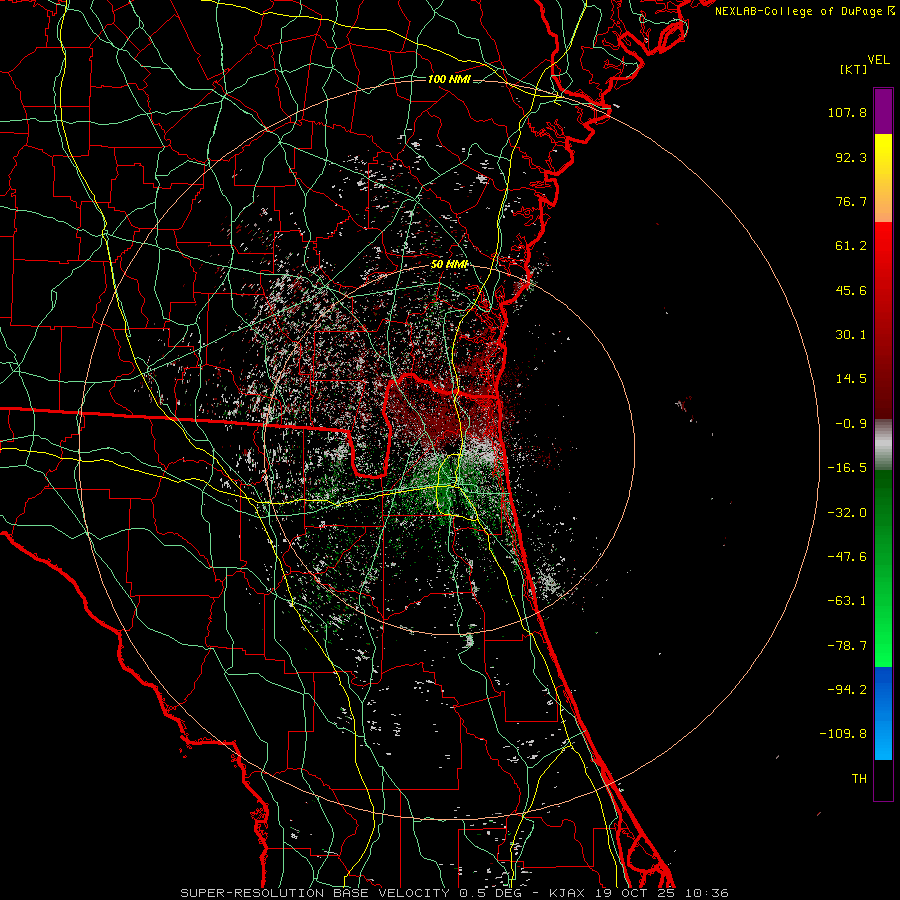Click the -94.2 velocity scale label
Viewport: 900px width, 900px height.
click(847, 689)
